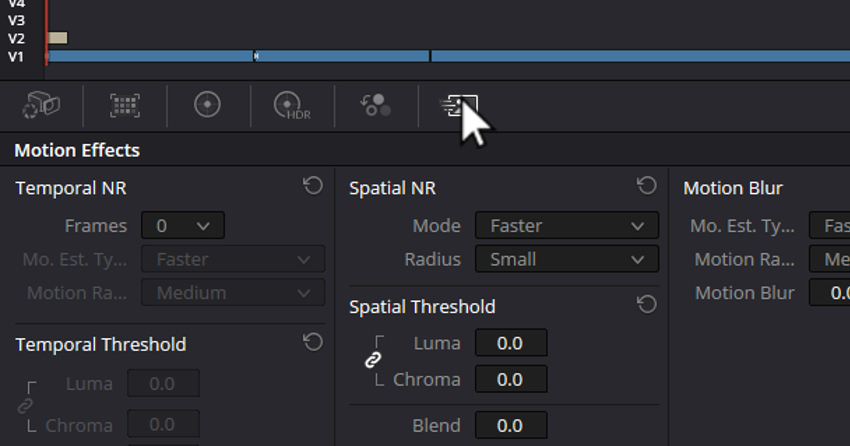Viewport: 850px width, 446px height.
Task: Open Motion Blur Mo. Est. Type dropdown
Action: click(x=829, y=225)
